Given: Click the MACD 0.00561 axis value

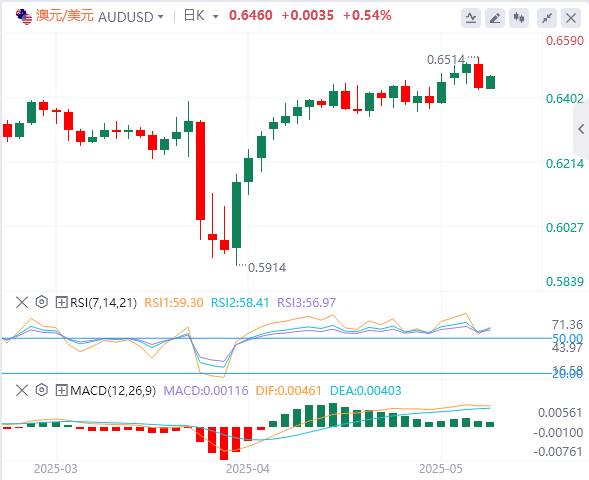Looking at the screenshot, I should [560, 413].
